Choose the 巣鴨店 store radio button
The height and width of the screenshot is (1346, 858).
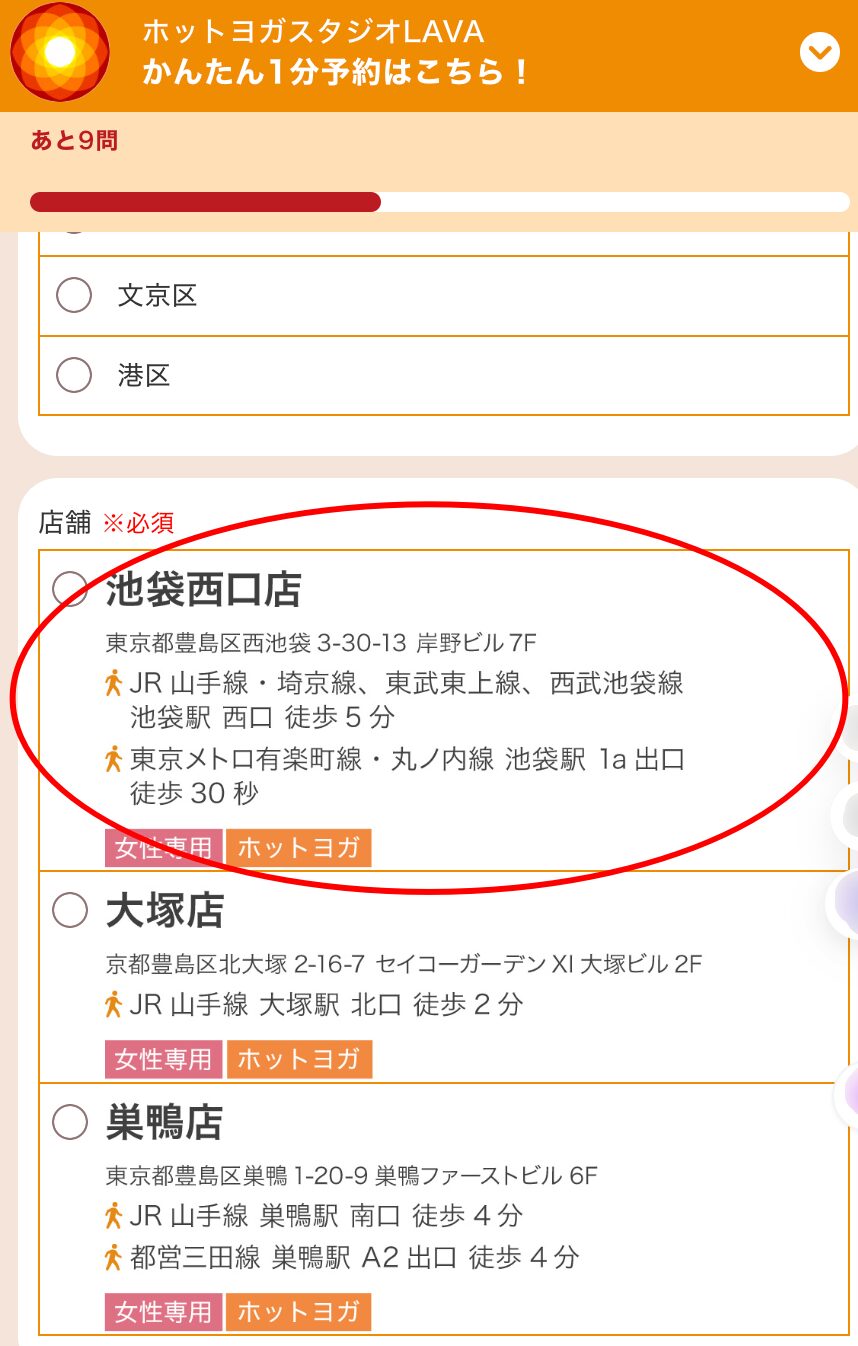coord(70,1122)
